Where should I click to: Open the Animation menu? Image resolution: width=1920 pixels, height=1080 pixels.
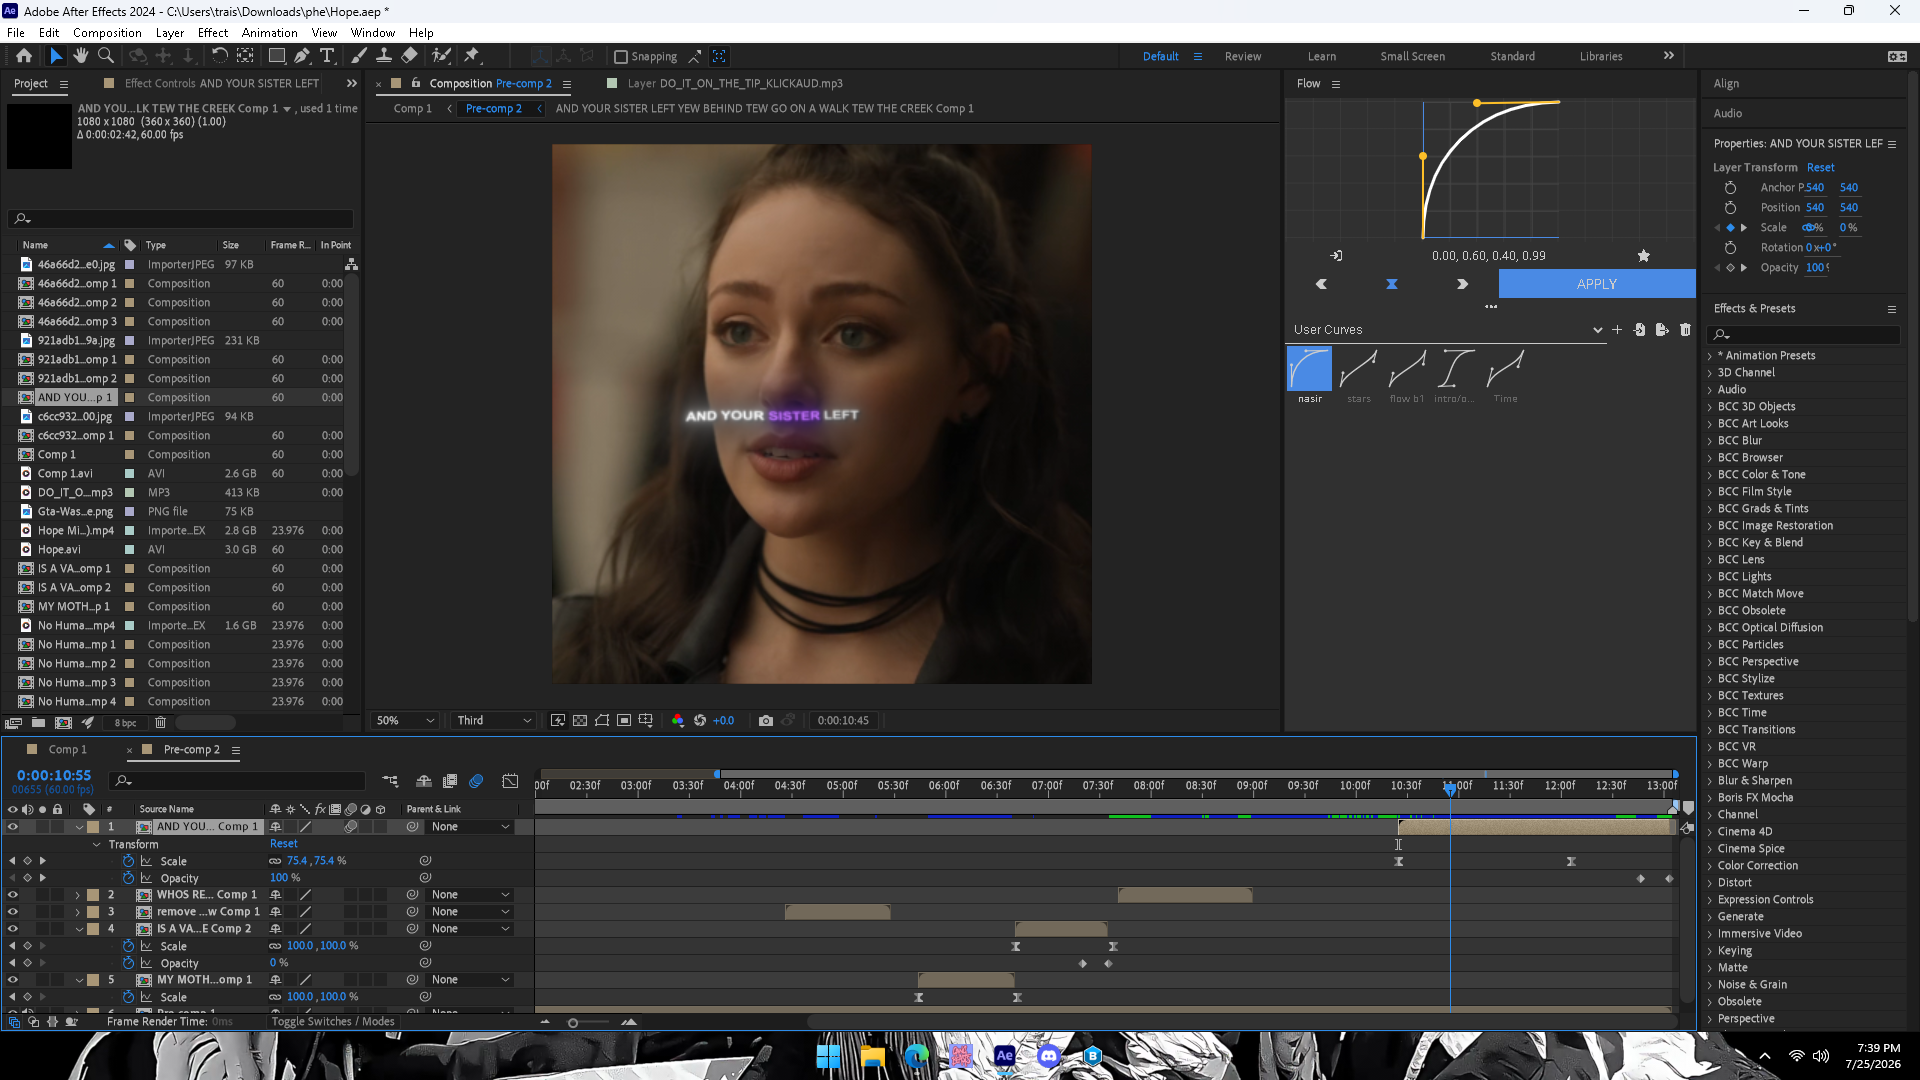coord(269,33)
